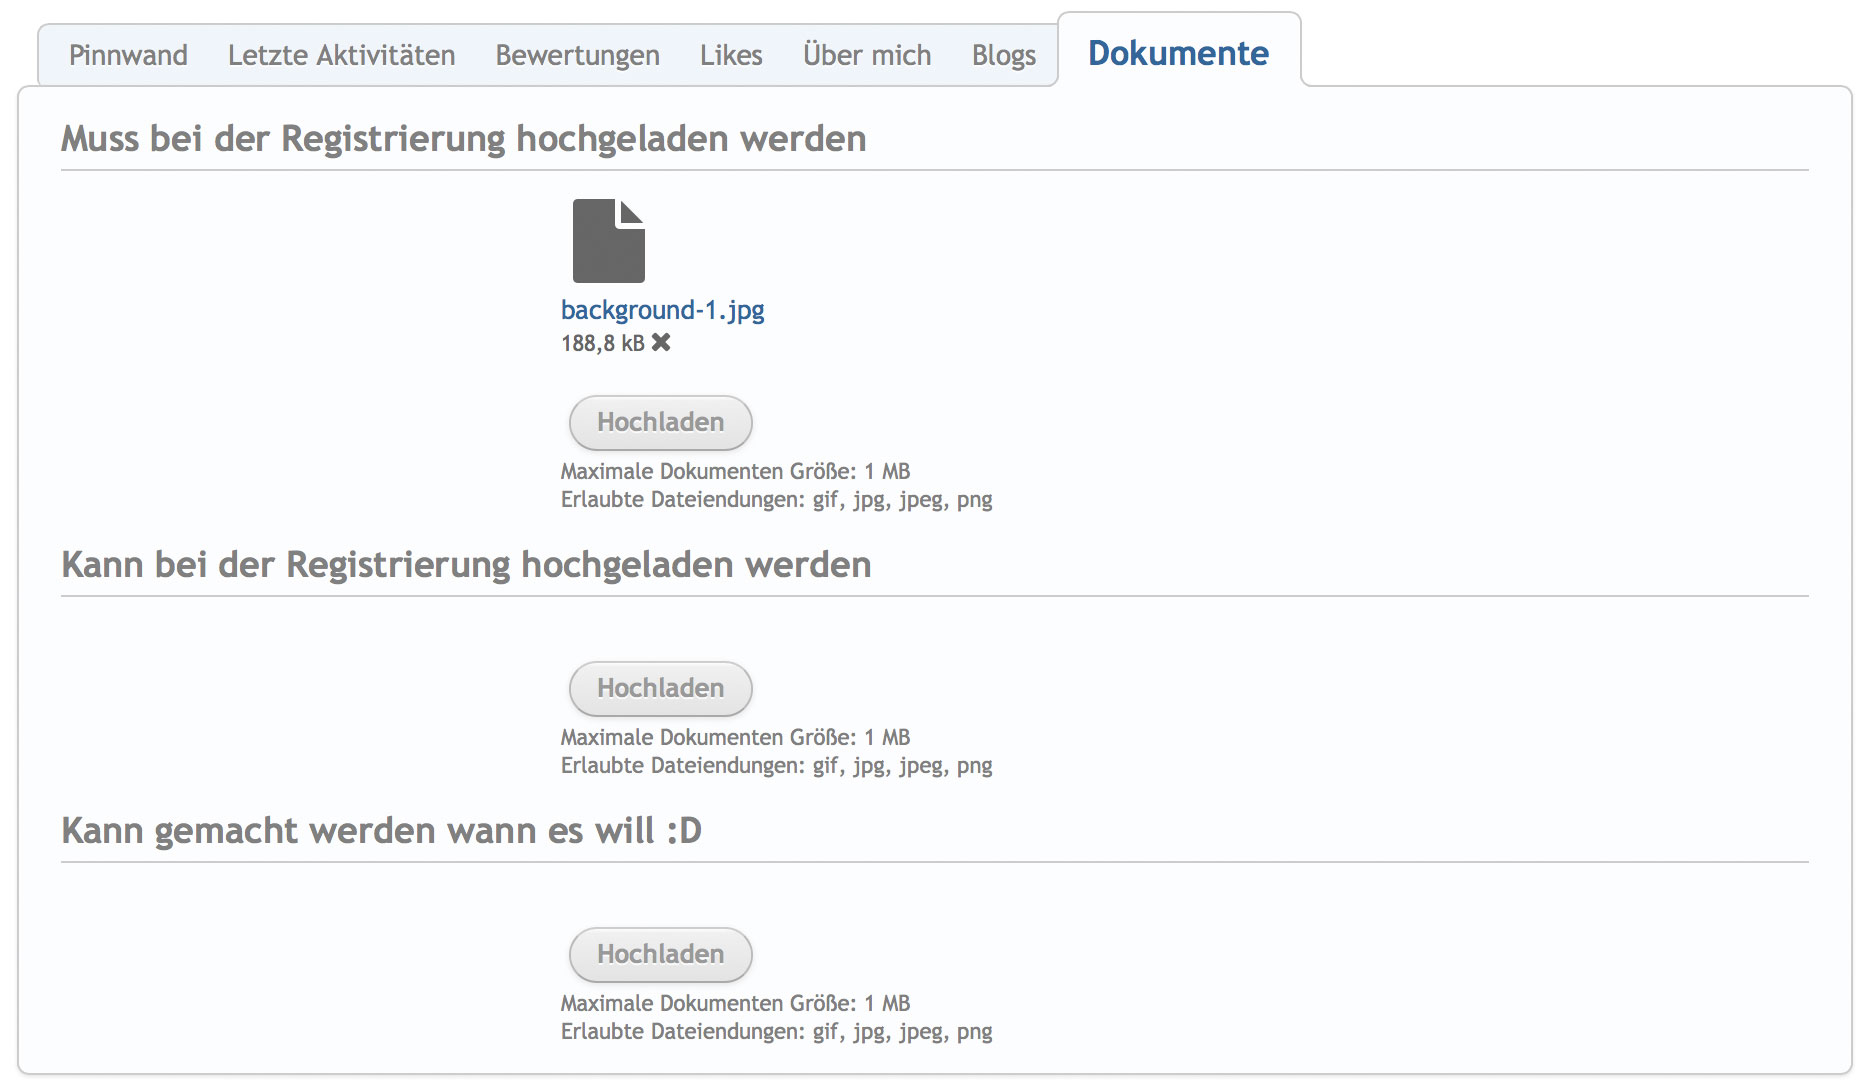Image resolution: width=1858 pixels, height=1088 pixels.
Task: Click 'Maximale Dokumenten Größe' text in the first section
Action: [735, 471]
